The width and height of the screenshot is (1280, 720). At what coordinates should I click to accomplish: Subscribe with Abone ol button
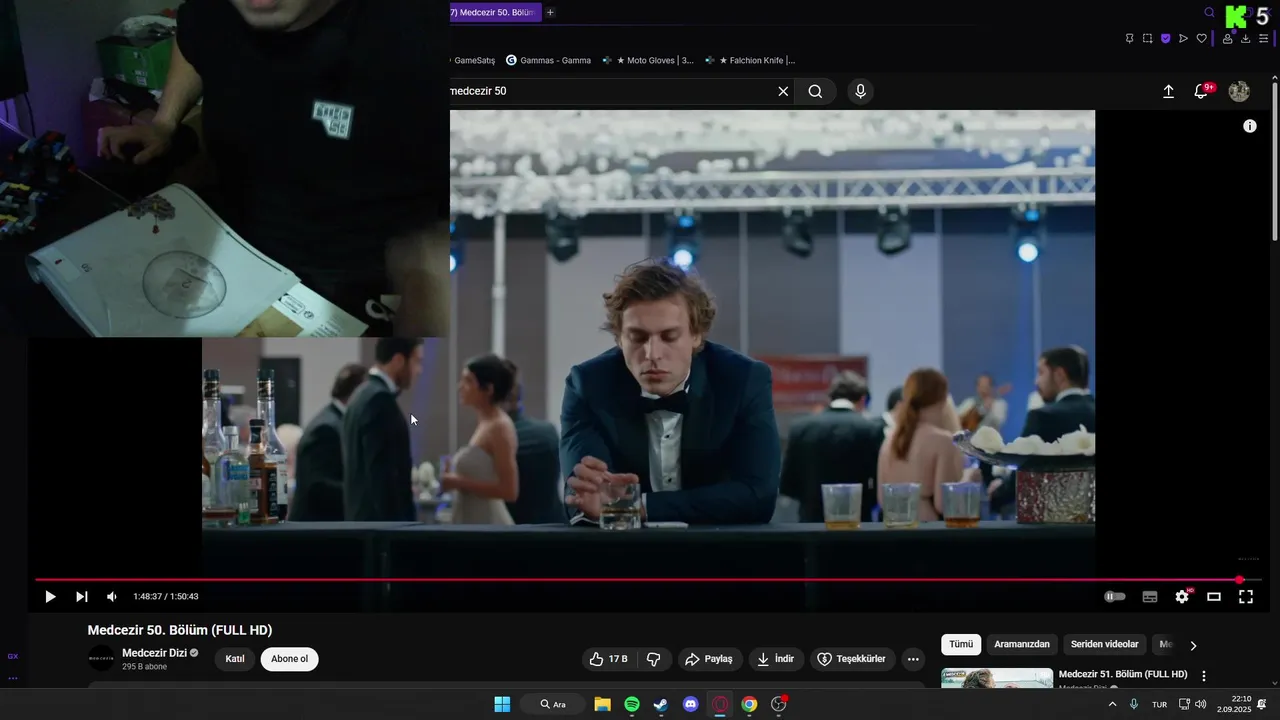[x=290, y=659]
